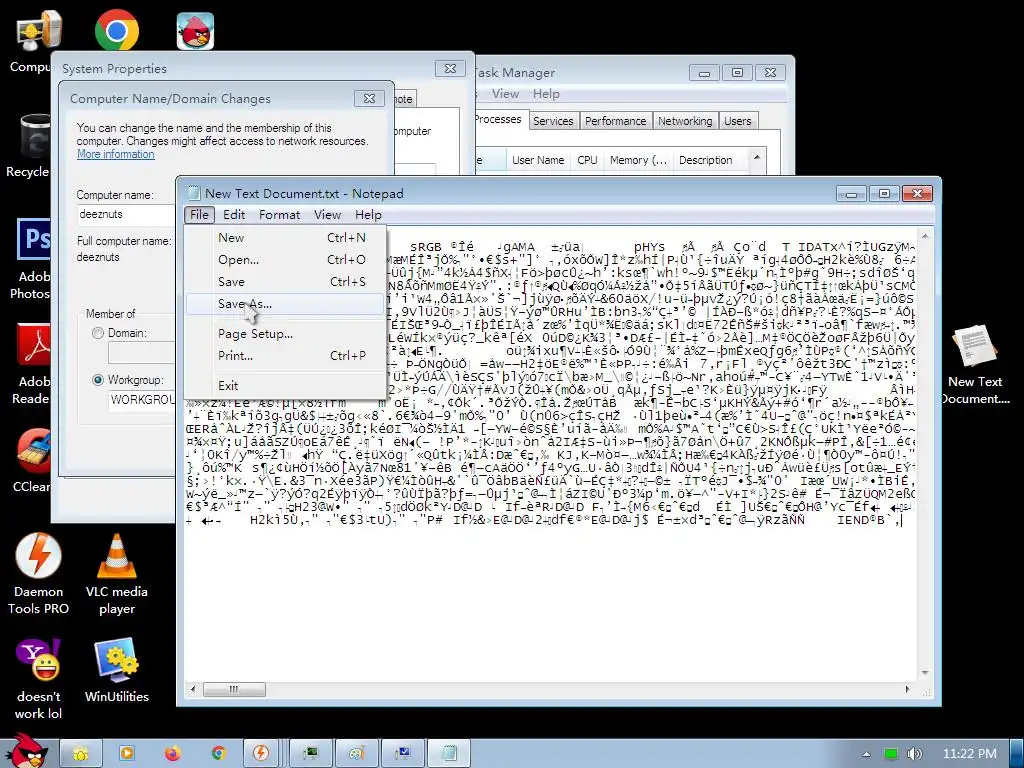This screenshot has width=1024, height=768.
Task: Switch to Users tab in Task Manager
Action: click(737, 121)
